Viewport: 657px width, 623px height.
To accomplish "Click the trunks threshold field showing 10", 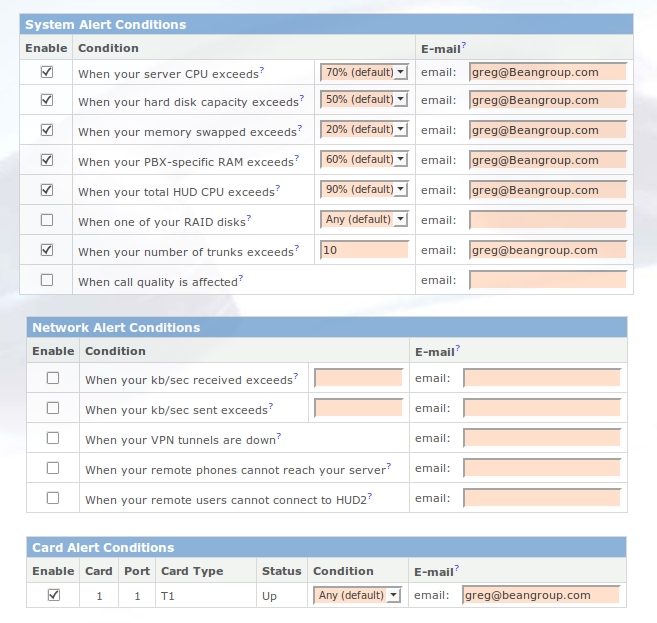I will tap(364, 250).
